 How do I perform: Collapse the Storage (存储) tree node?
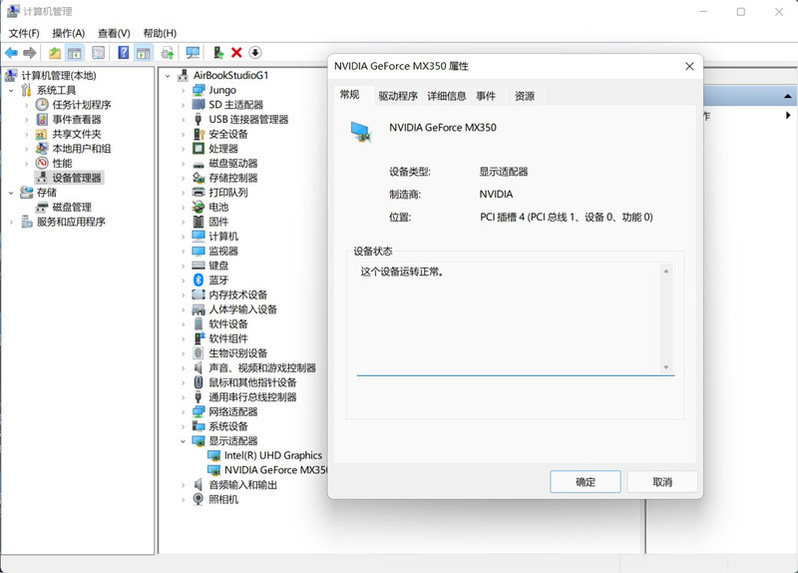(11, 192)
